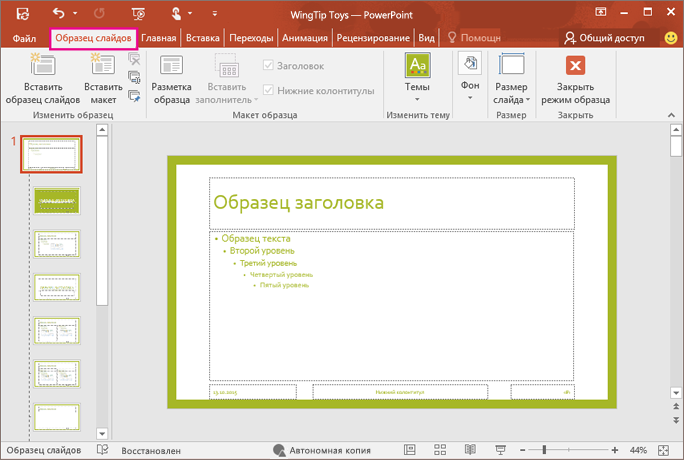Open Вставить заполнитель dropdown
The image size is (684, 460).
click(x=226, y=80)
